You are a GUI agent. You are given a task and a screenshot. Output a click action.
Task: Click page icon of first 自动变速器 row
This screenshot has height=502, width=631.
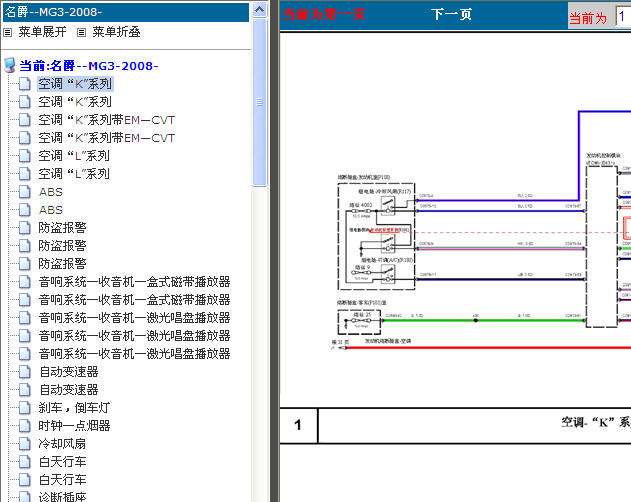coord(25,372)
